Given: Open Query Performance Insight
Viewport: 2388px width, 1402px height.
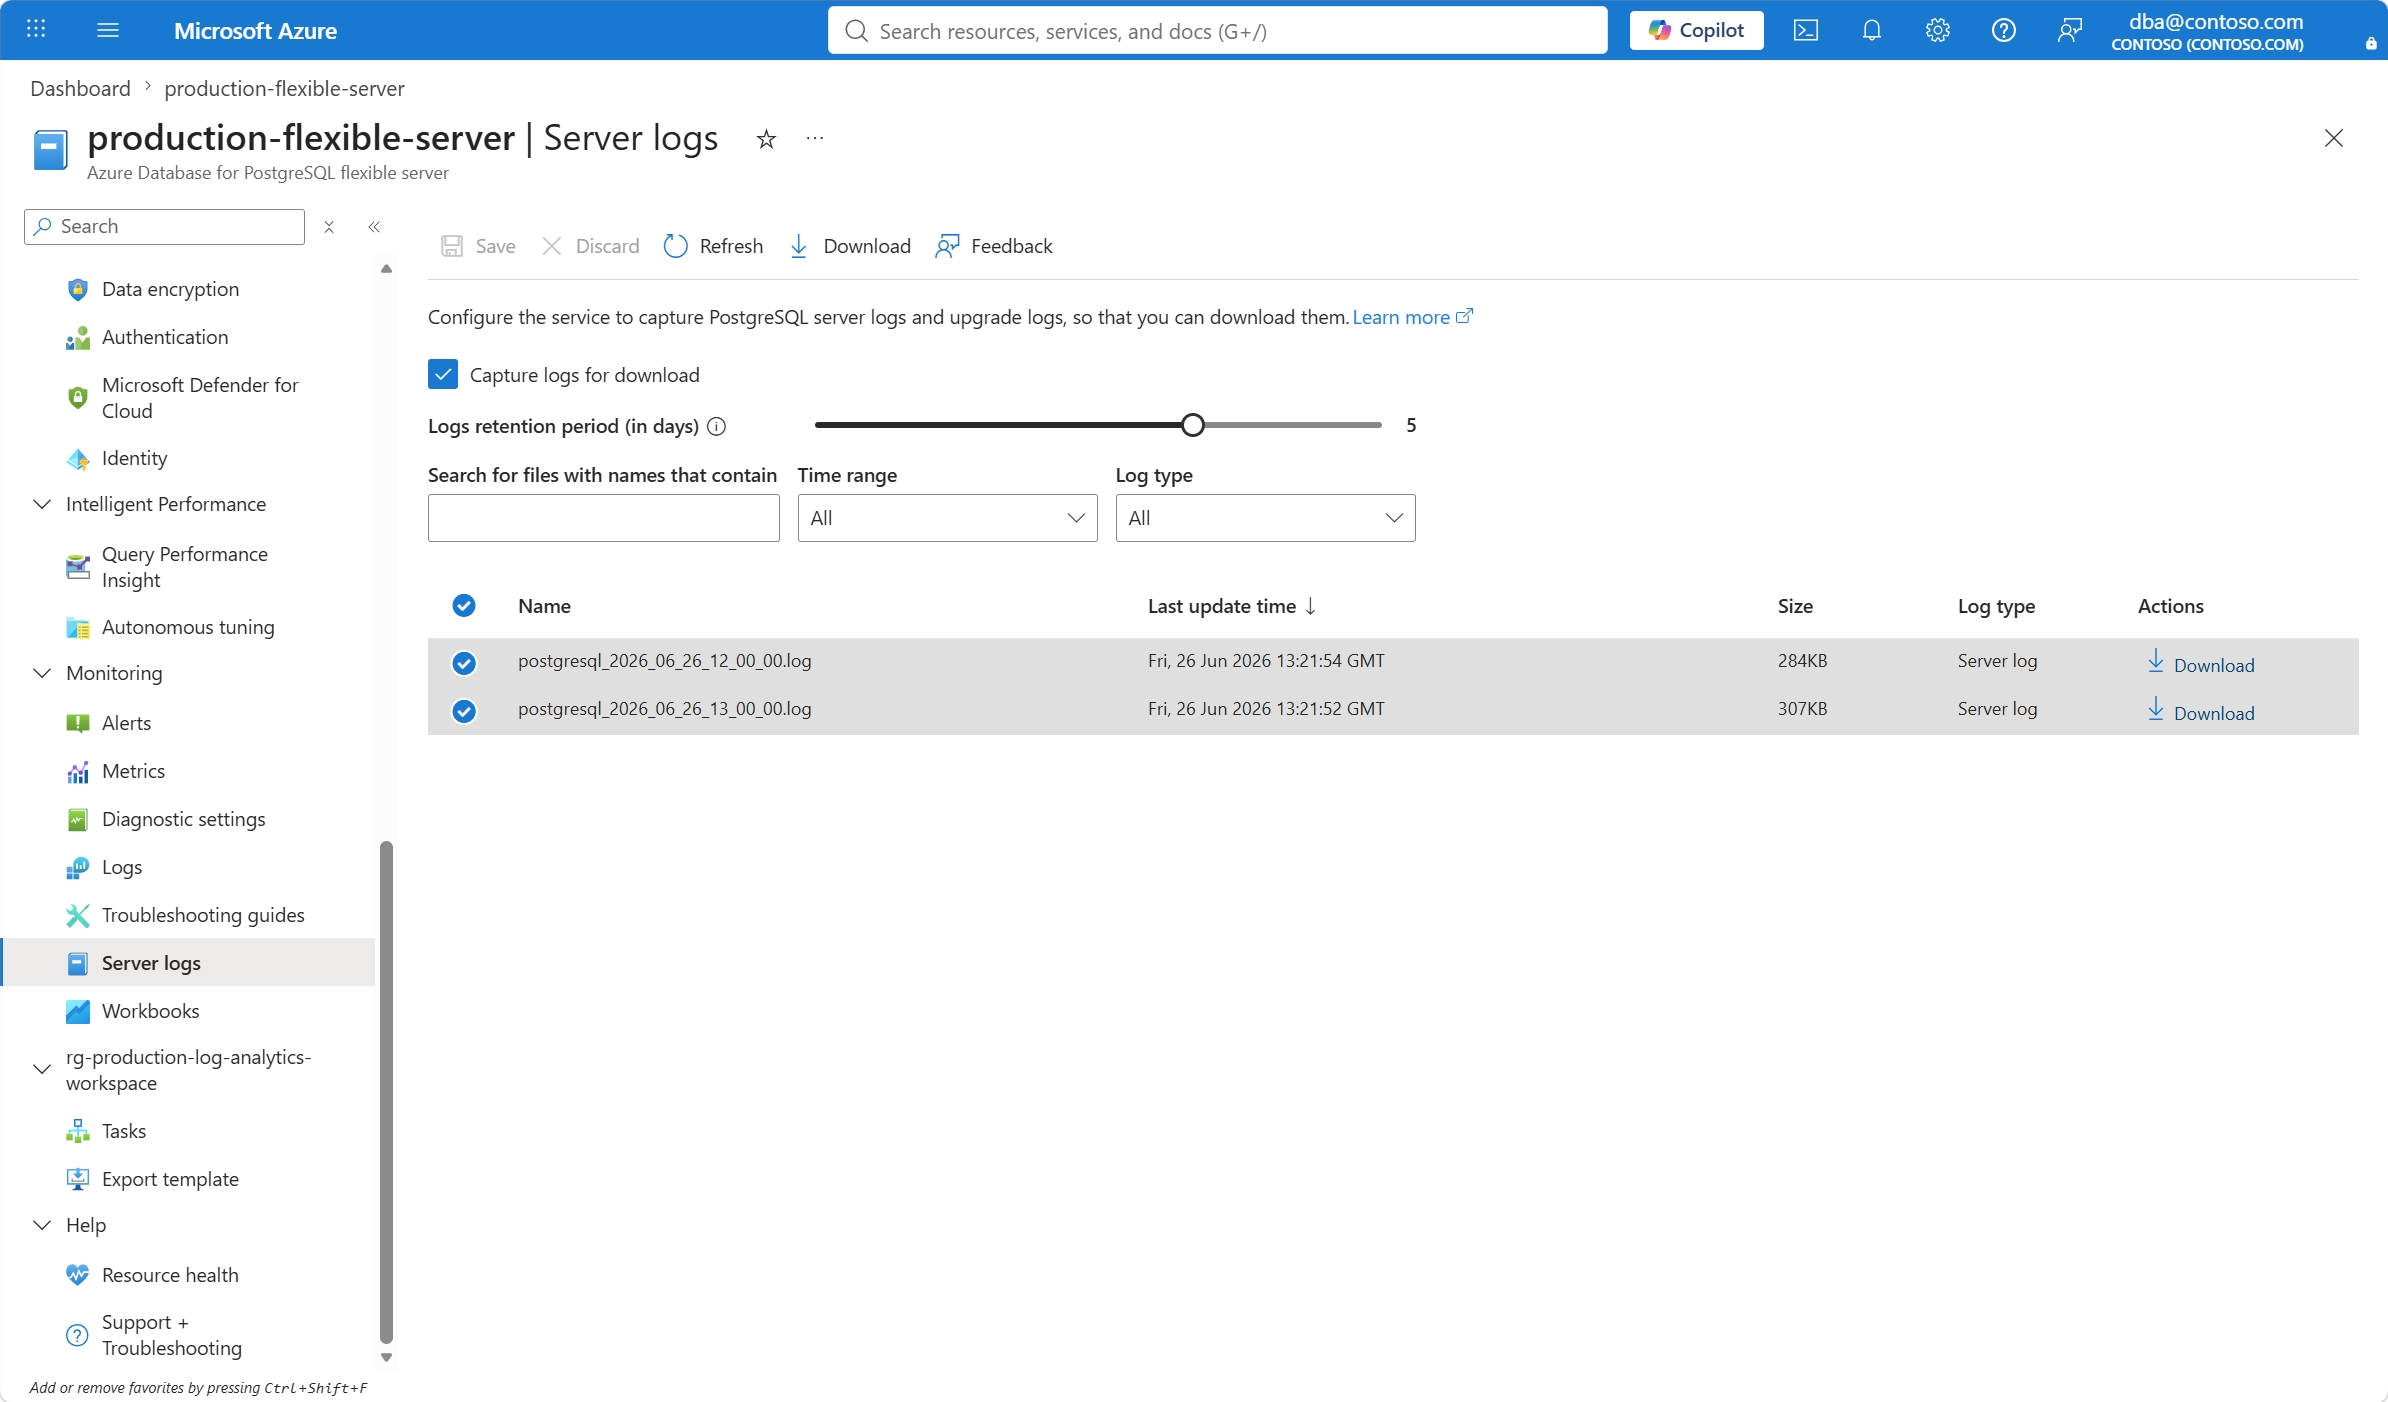Looking at the screenshot, I should [185, 567].
